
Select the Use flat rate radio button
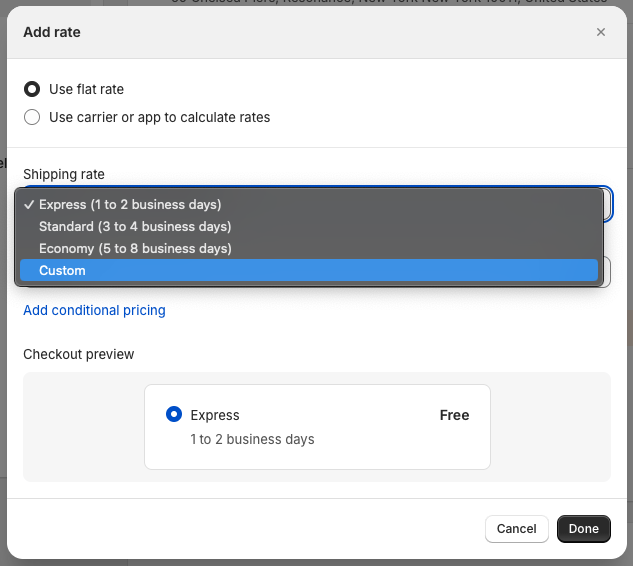pyautogui.click(x=32, y=89)
